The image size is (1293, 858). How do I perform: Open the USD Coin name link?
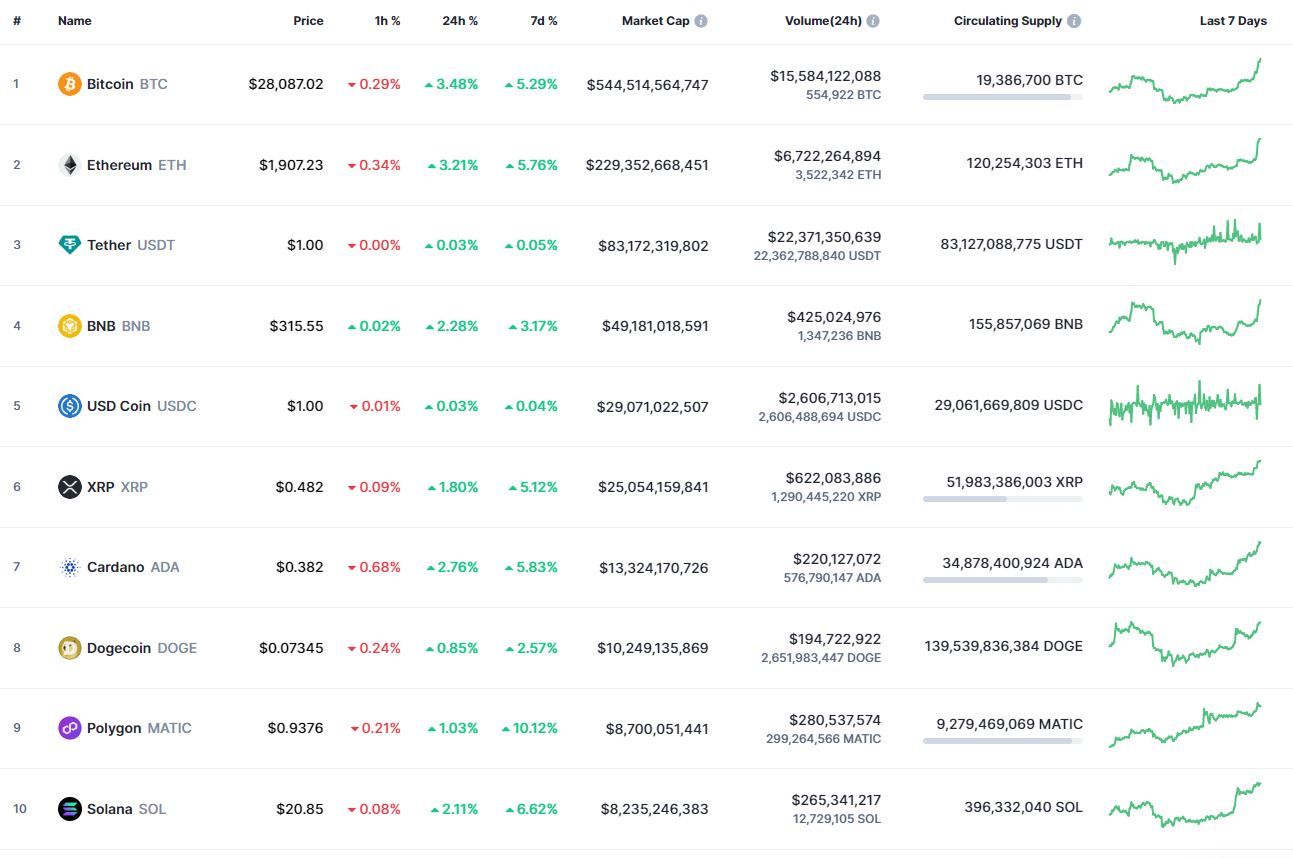[x=119, y=406]
